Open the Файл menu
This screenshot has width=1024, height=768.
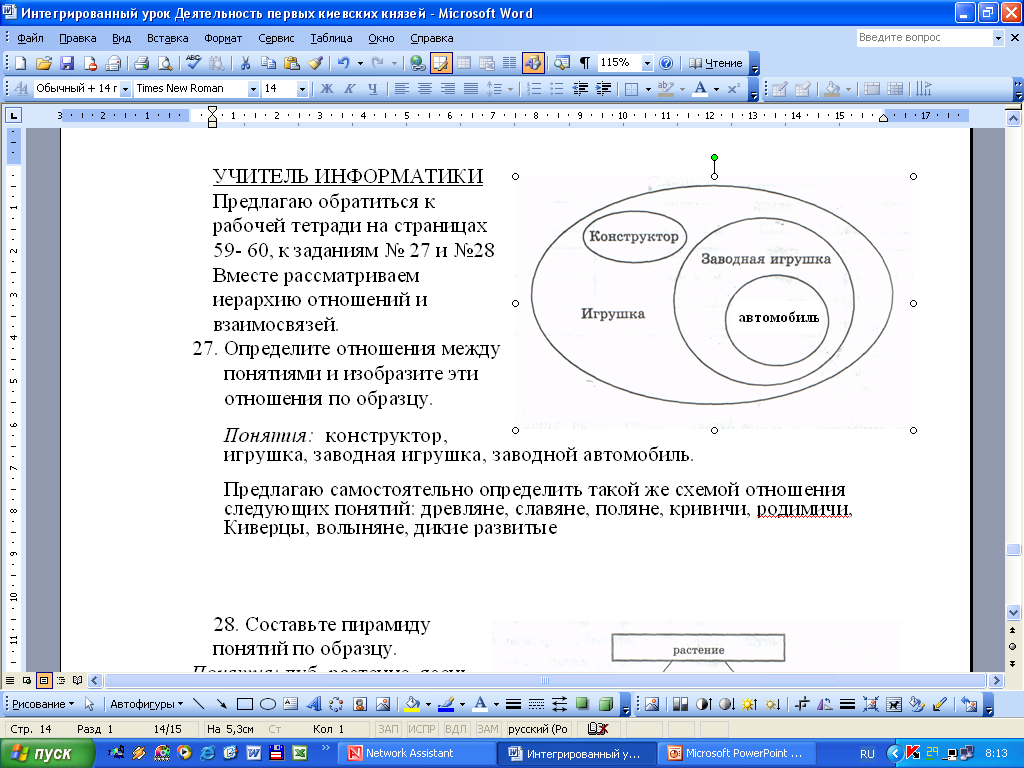(x=30, y=38)
